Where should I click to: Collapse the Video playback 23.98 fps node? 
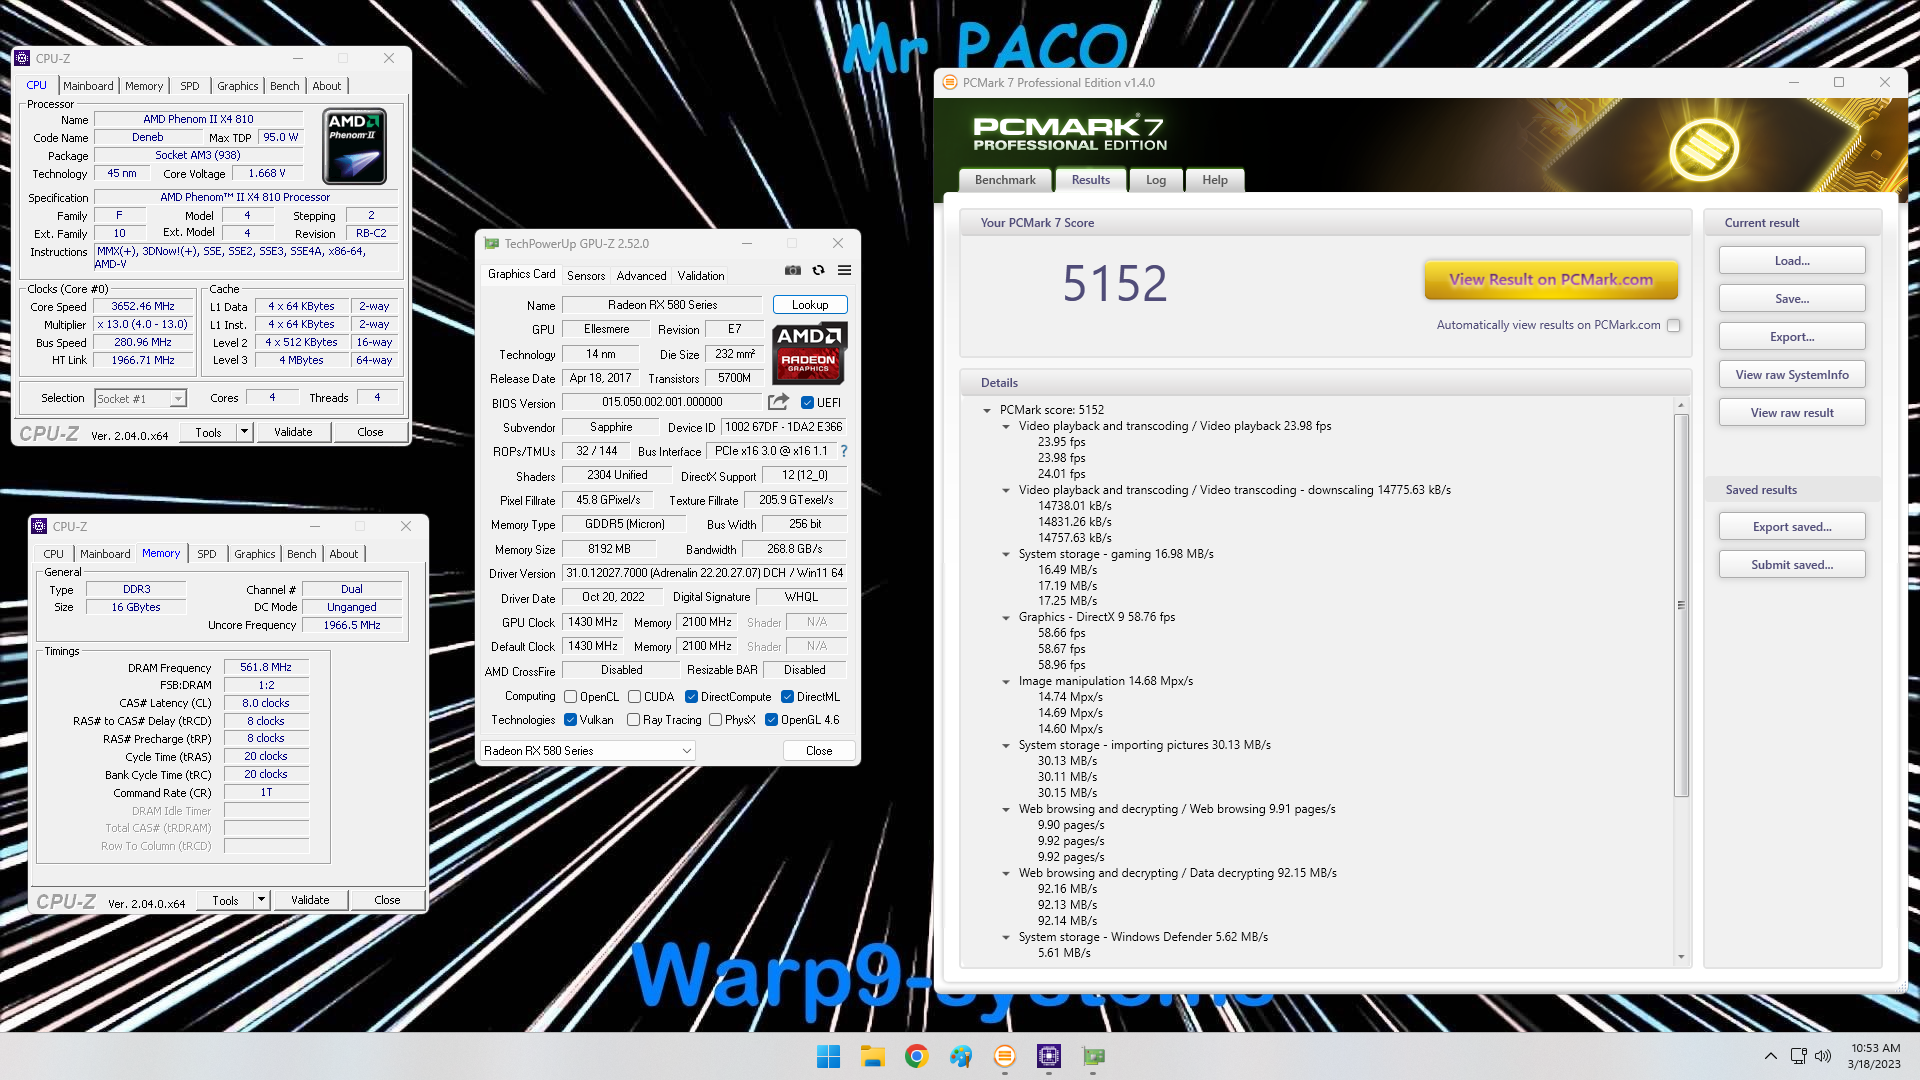point(1006,426)
